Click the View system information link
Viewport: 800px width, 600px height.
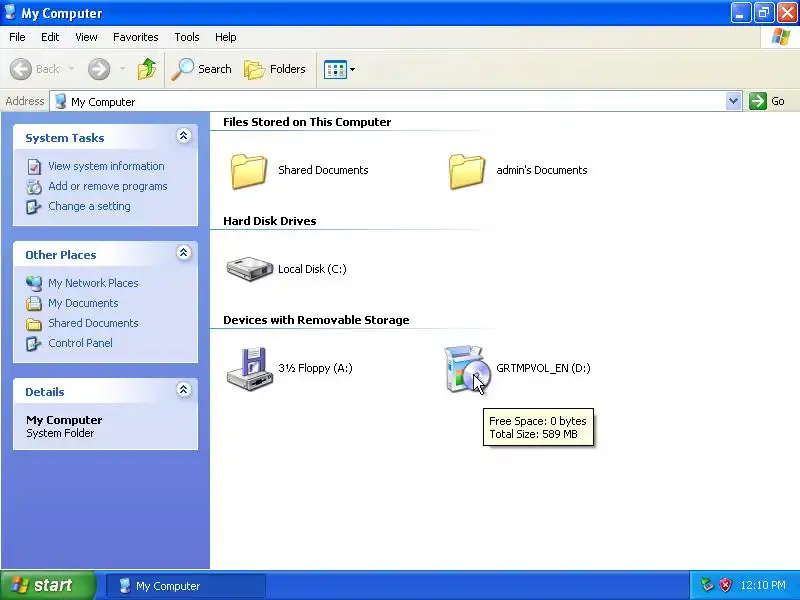(106, 166)
